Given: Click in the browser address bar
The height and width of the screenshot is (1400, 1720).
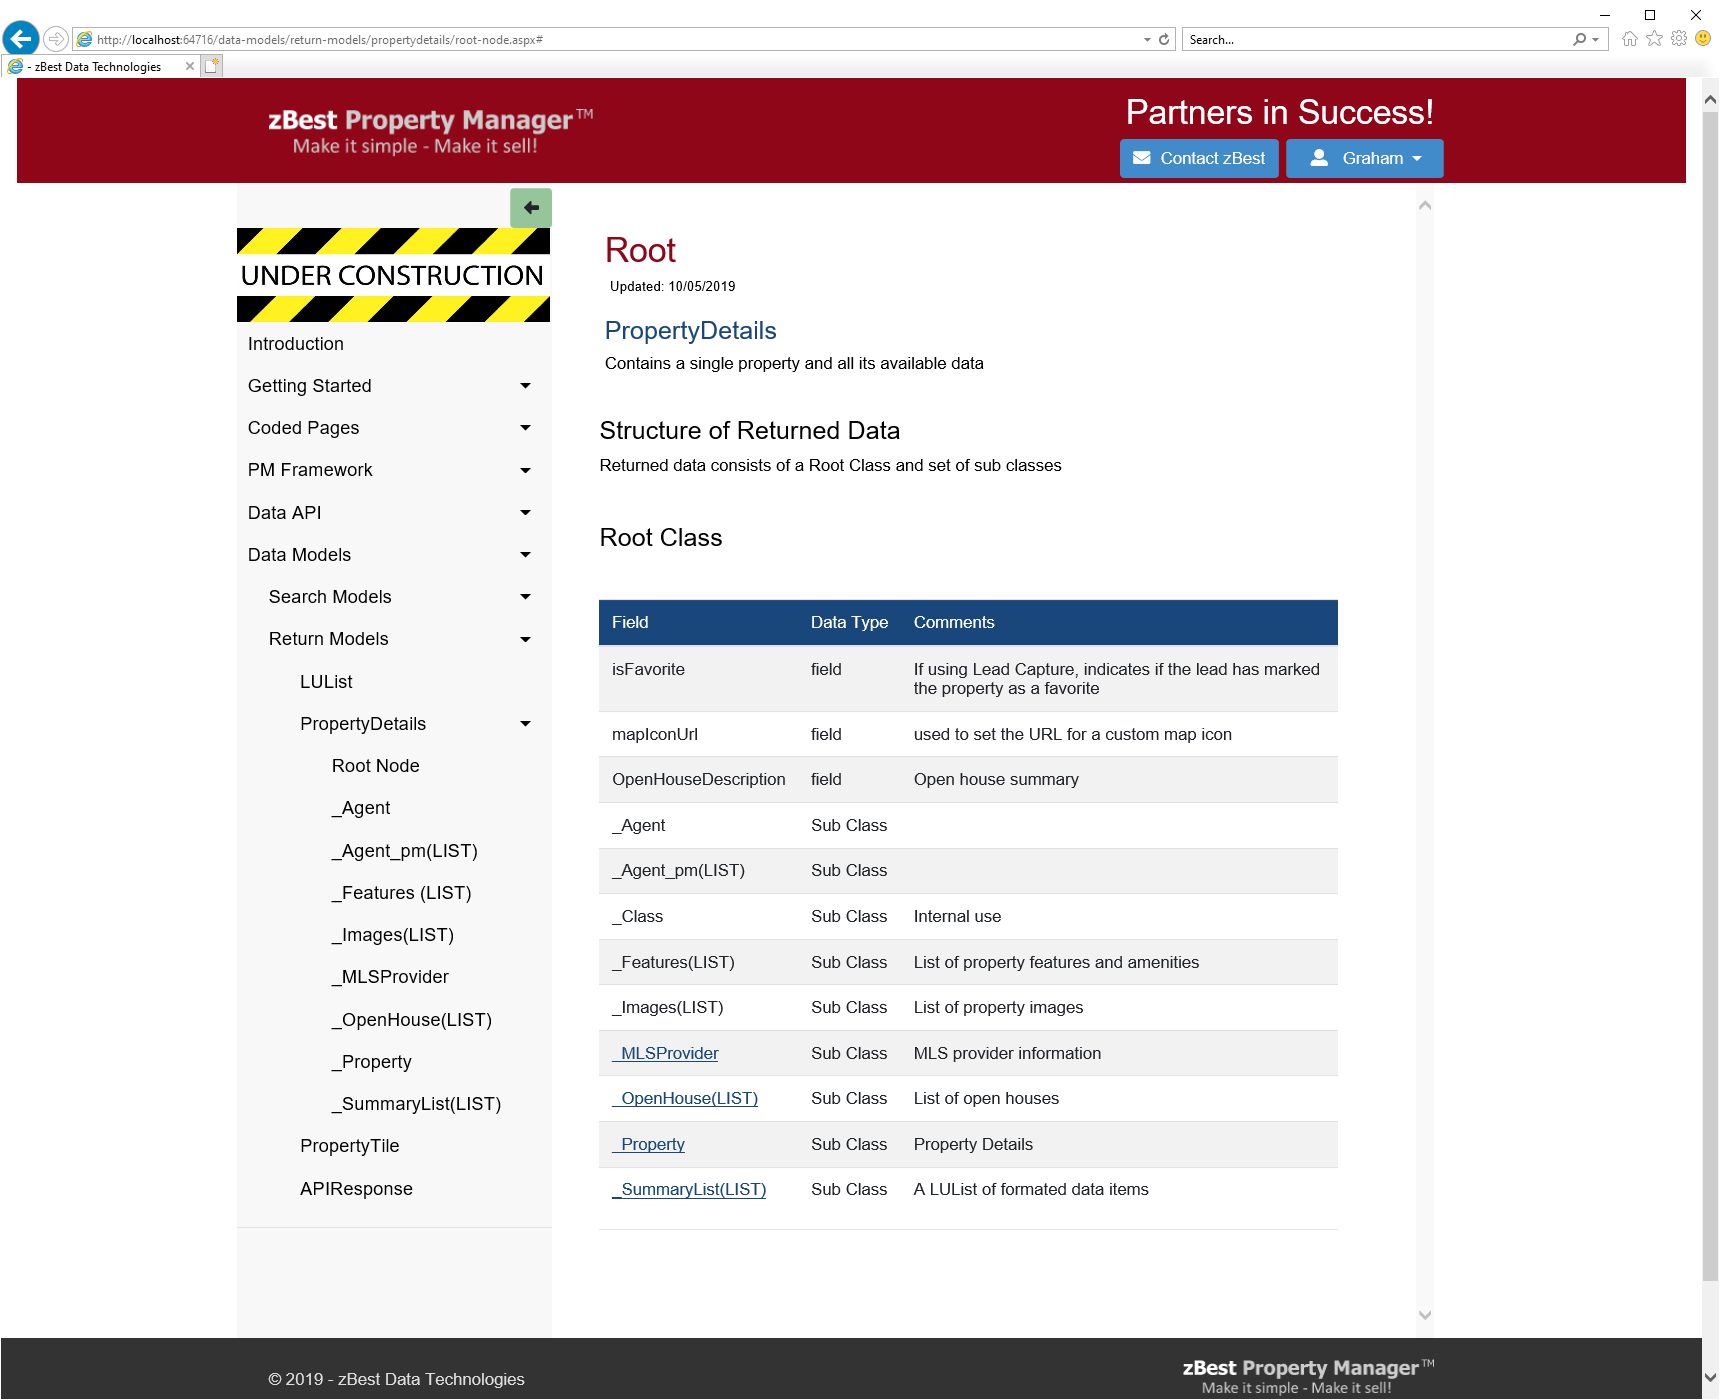Looking at the screenshot, I should [x=600, y=40].
